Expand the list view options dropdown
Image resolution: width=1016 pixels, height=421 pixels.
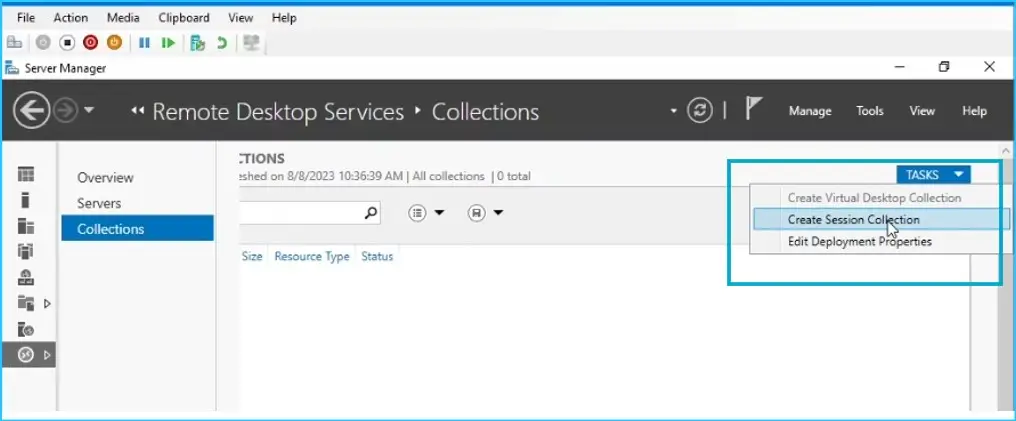tap(426, 212)
